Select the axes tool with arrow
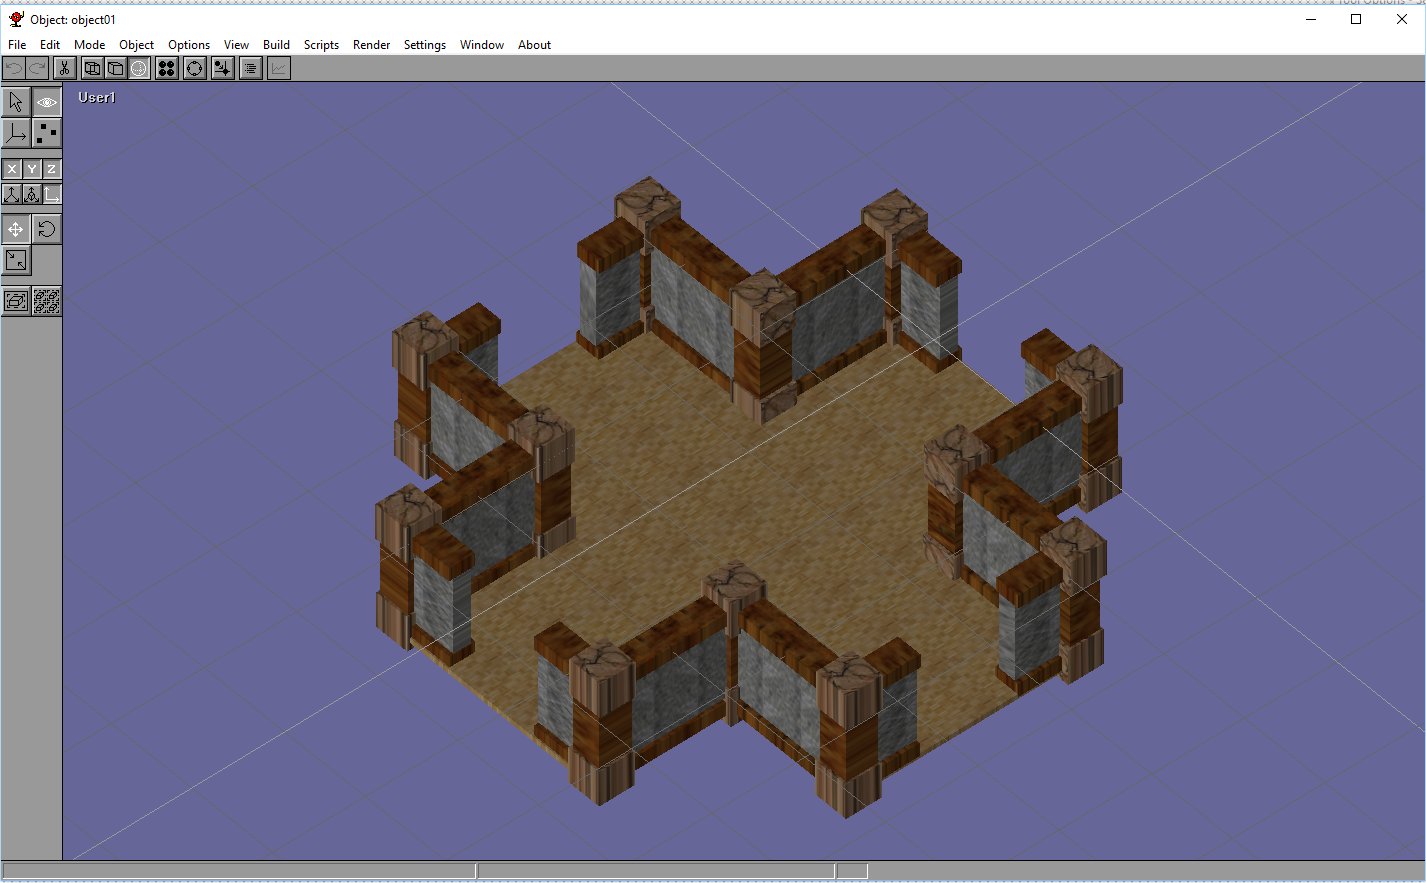1426x883 pixels. 16,133
